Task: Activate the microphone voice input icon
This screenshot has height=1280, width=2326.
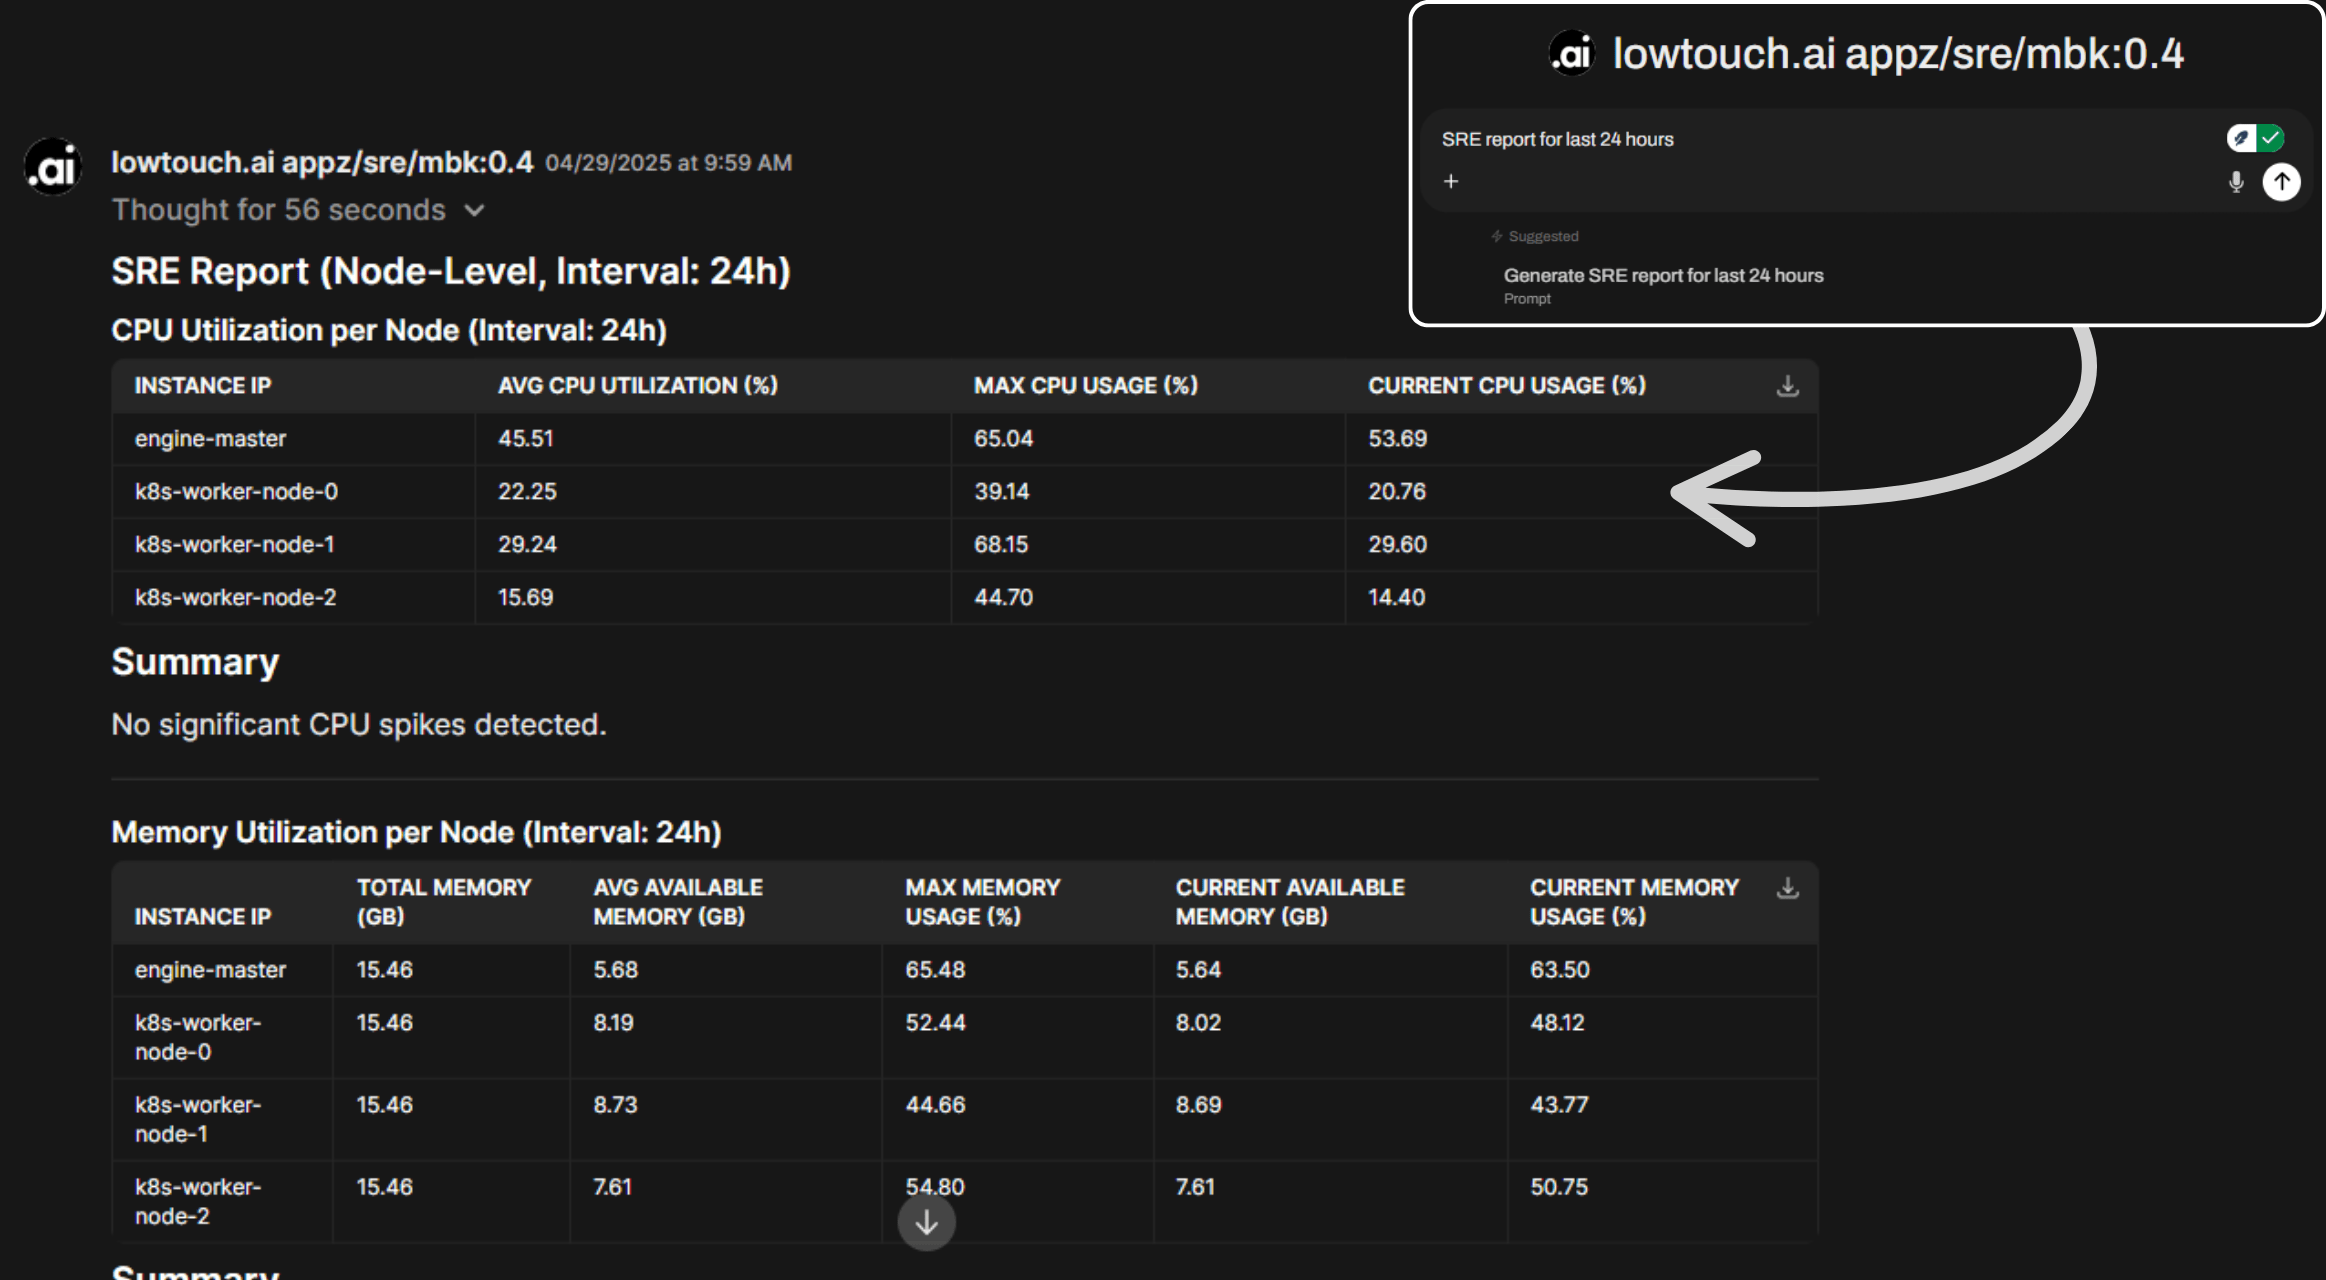Action: pos(2236,182)
